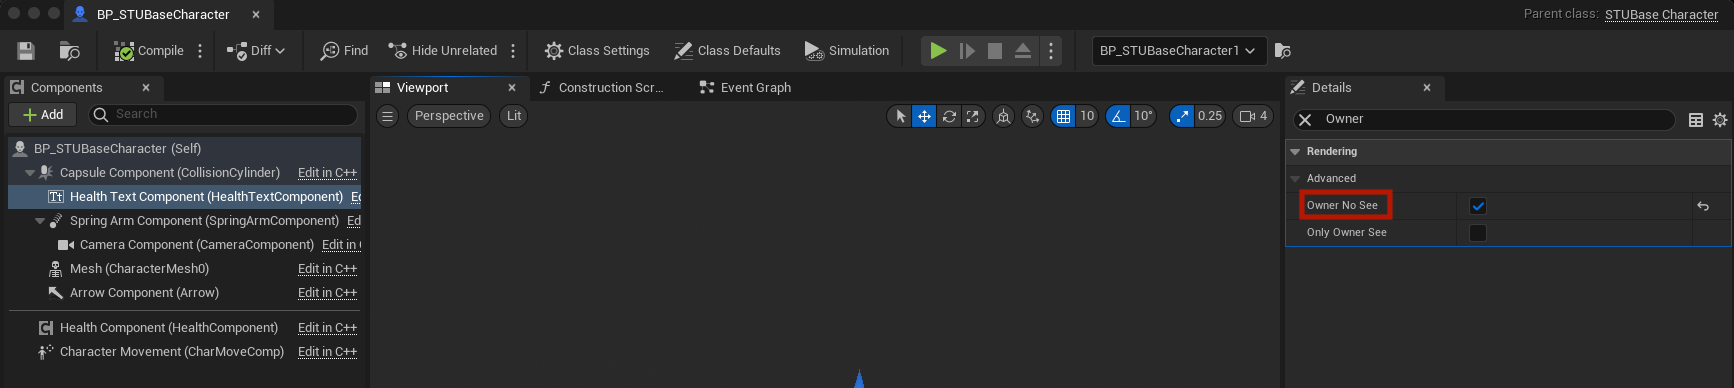The image size is (1734, 388).
Task: Close the Viewport tab
Action: tap(512, 88)
